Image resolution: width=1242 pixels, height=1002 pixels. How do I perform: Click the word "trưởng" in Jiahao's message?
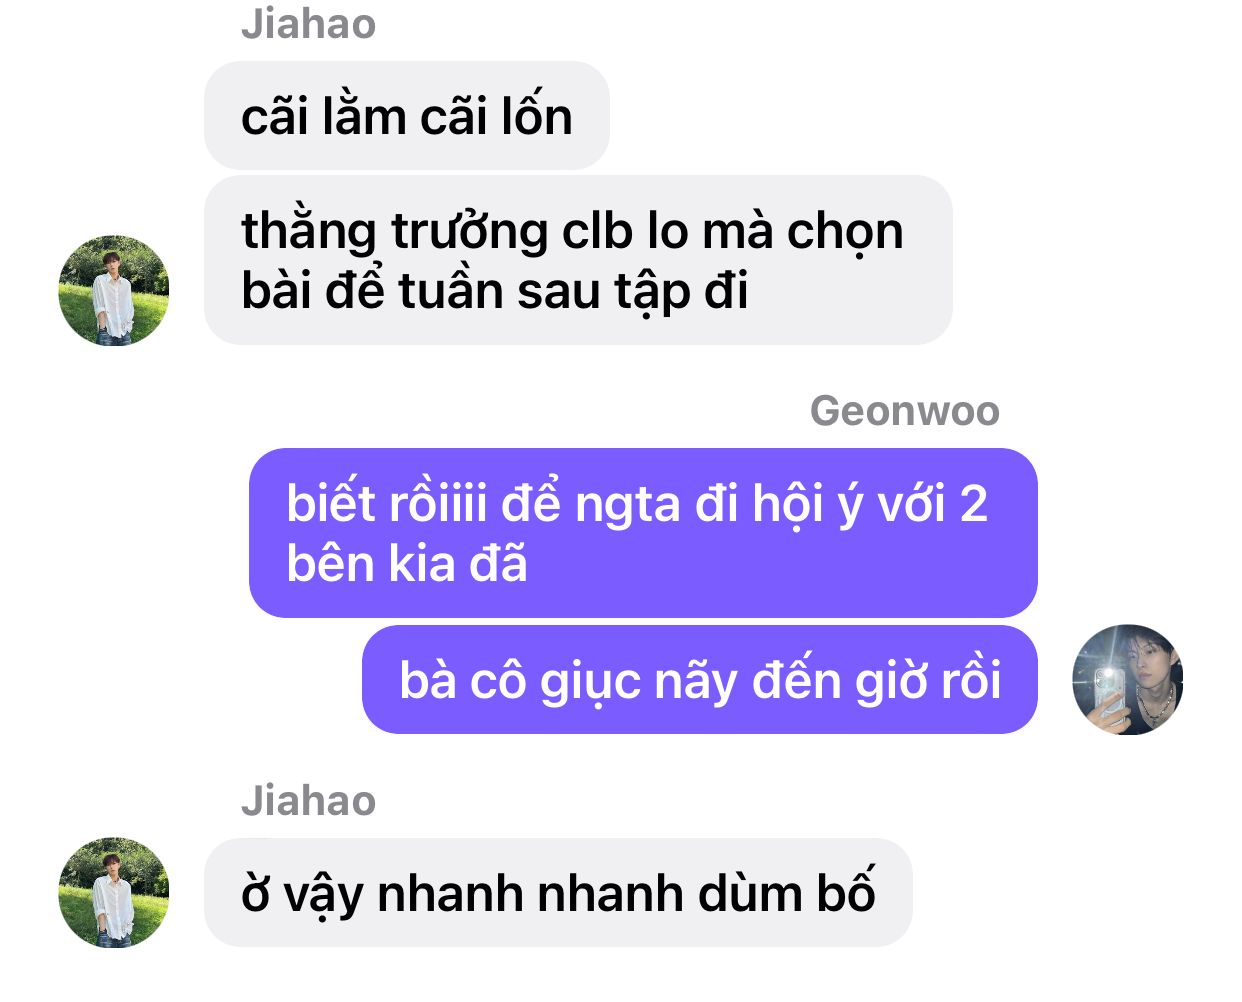[x=469, y=232]
